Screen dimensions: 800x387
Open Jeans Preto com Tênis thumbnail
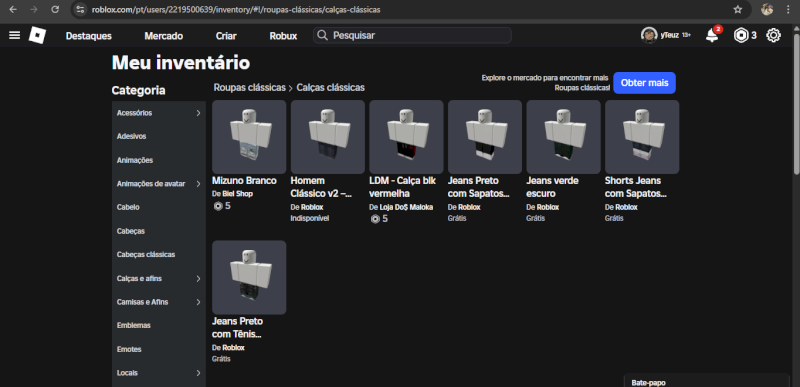tap(249, 277)
